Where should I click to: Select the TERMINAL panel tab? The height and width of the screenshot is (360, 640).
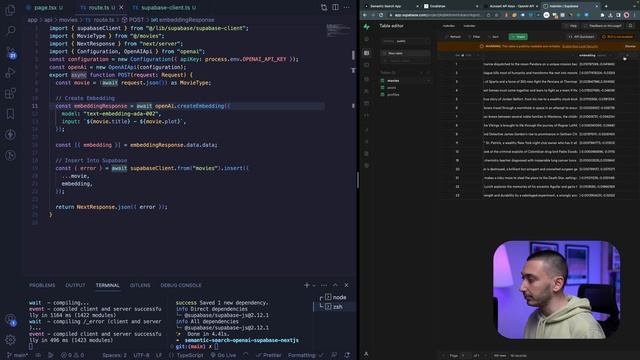pyautogui.click(x=108, y=285)
